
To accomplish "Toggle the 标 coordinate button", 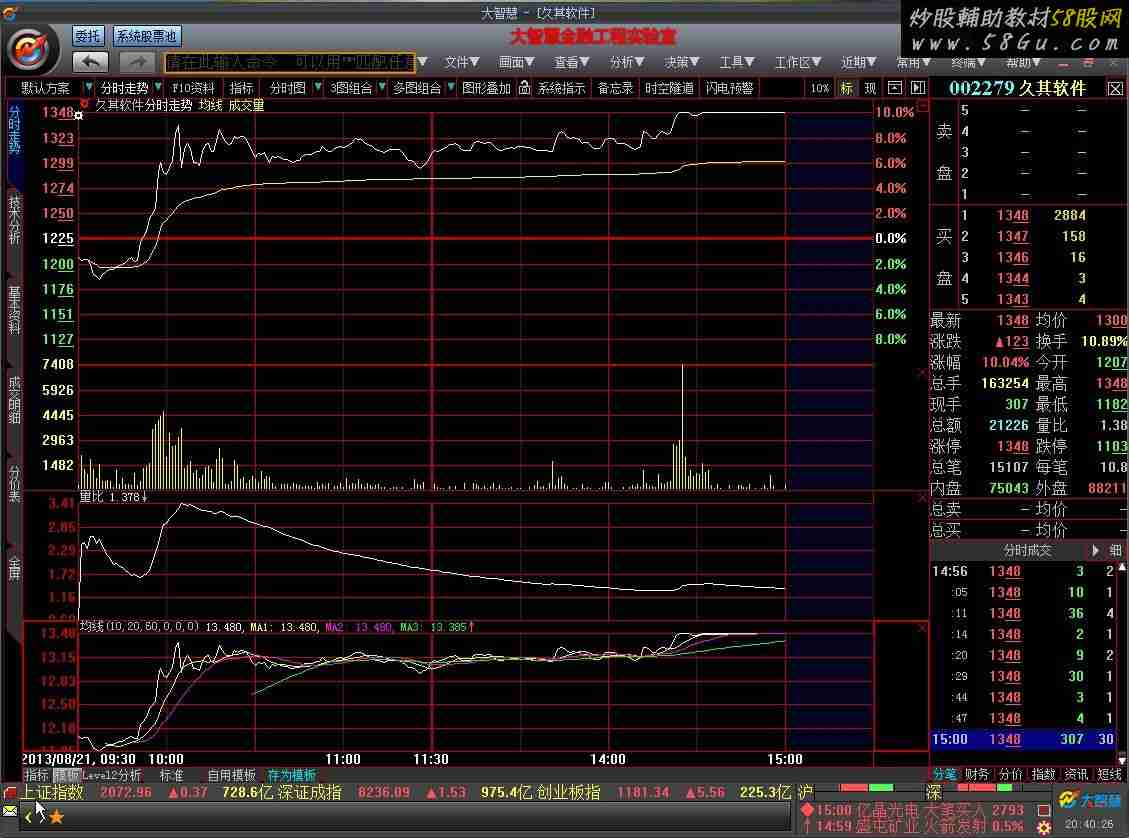I will 847,88.
